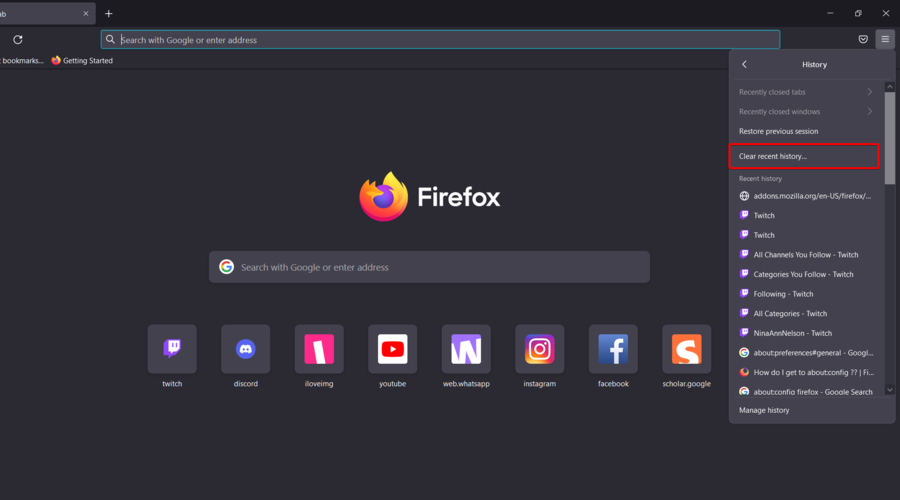This screenshot has width=900, height=500.
Task: Choose Clear recent history
Action: (x=804, y=156)
